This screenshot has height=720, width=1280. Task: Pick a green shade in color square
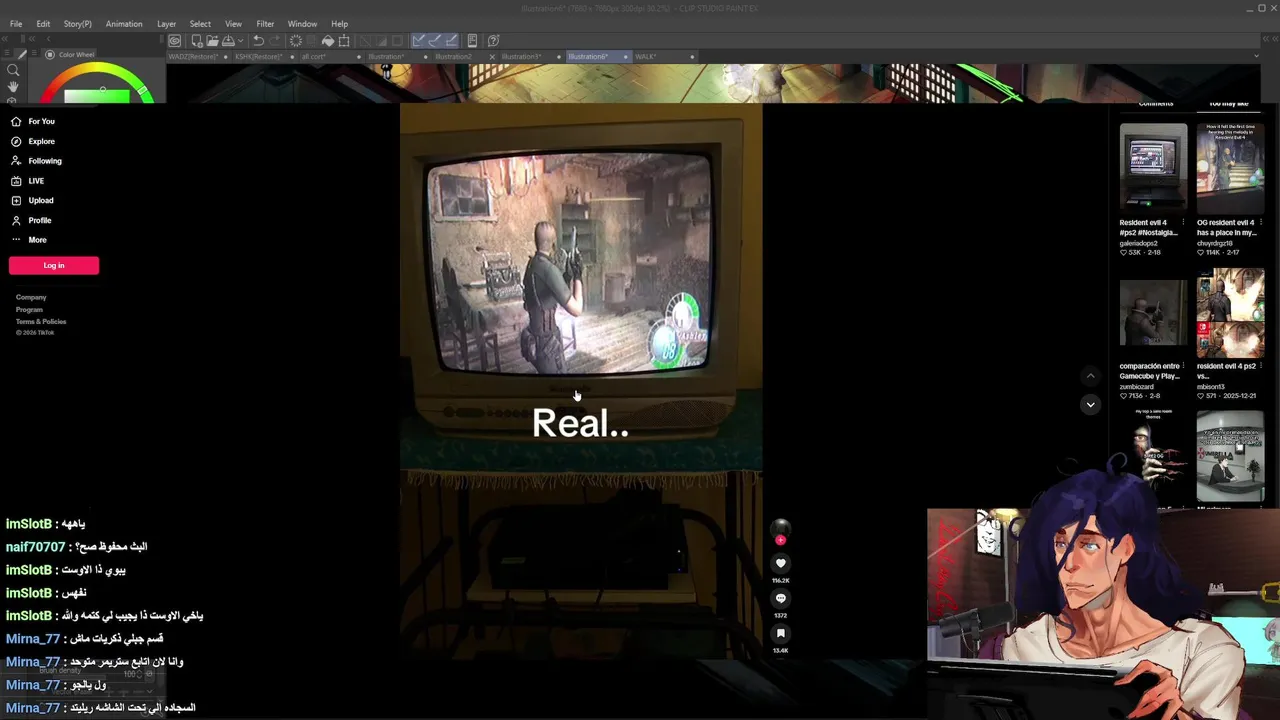97,96
